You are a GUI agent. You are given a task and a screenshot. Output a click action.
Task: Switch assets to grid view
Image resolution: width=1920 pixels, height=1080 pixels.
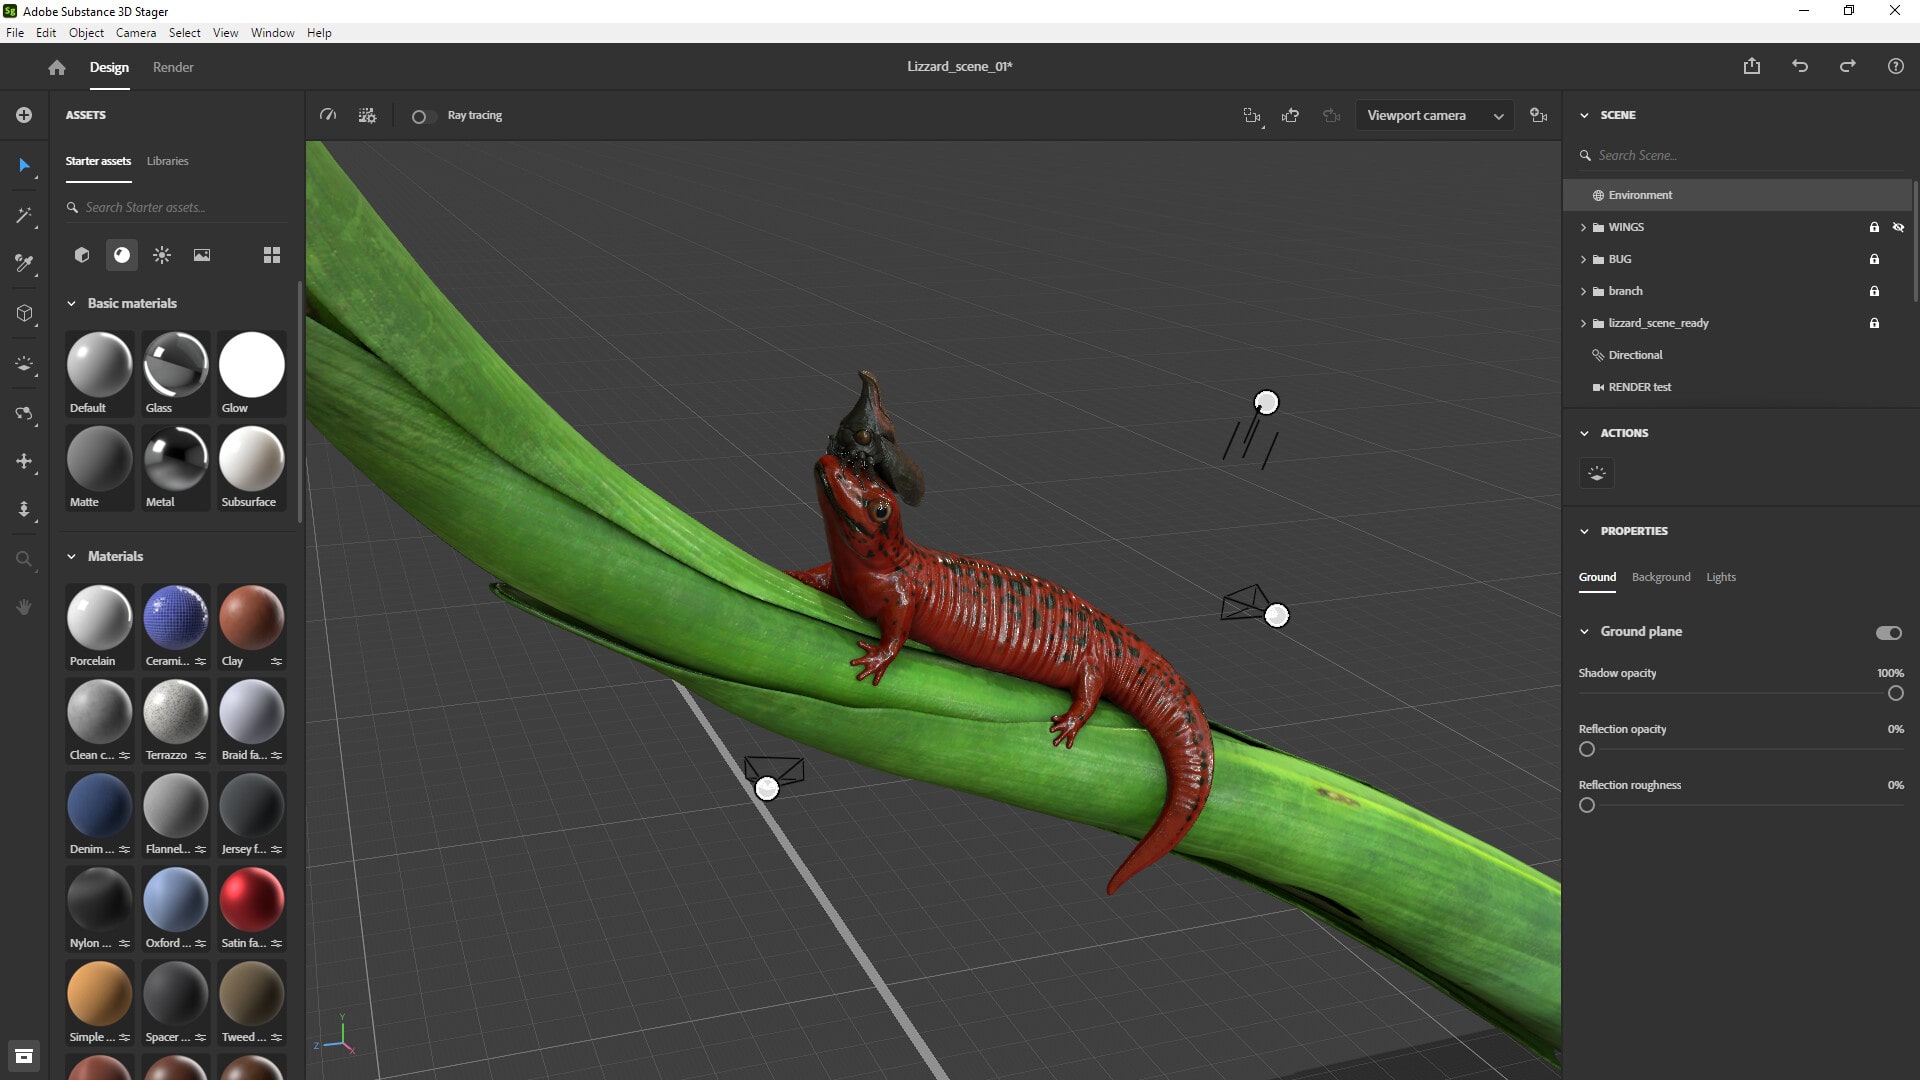click(272, 255)
